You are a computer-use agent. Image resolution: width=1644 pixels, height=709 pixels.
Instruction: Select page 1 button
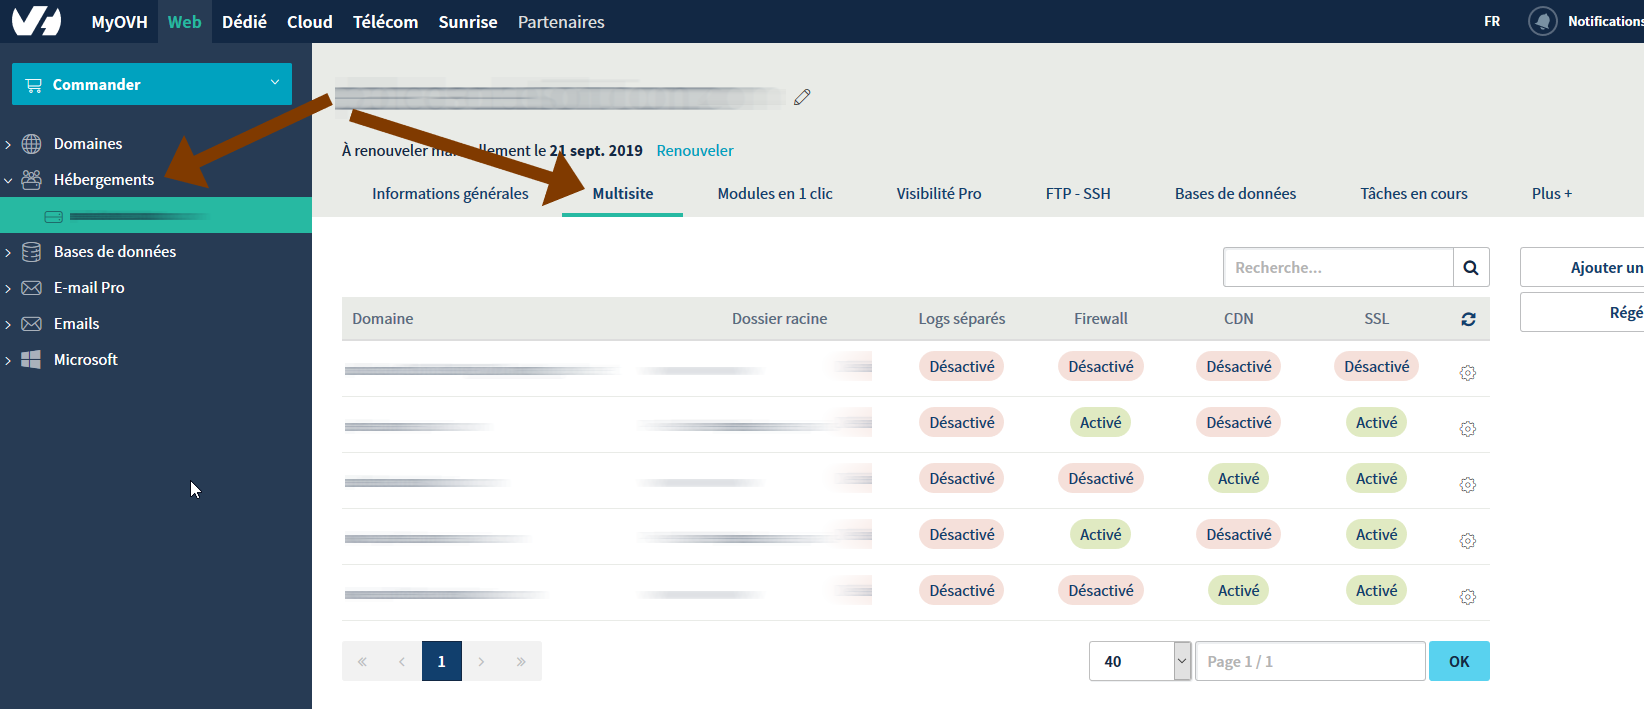[x=442, y=661]
